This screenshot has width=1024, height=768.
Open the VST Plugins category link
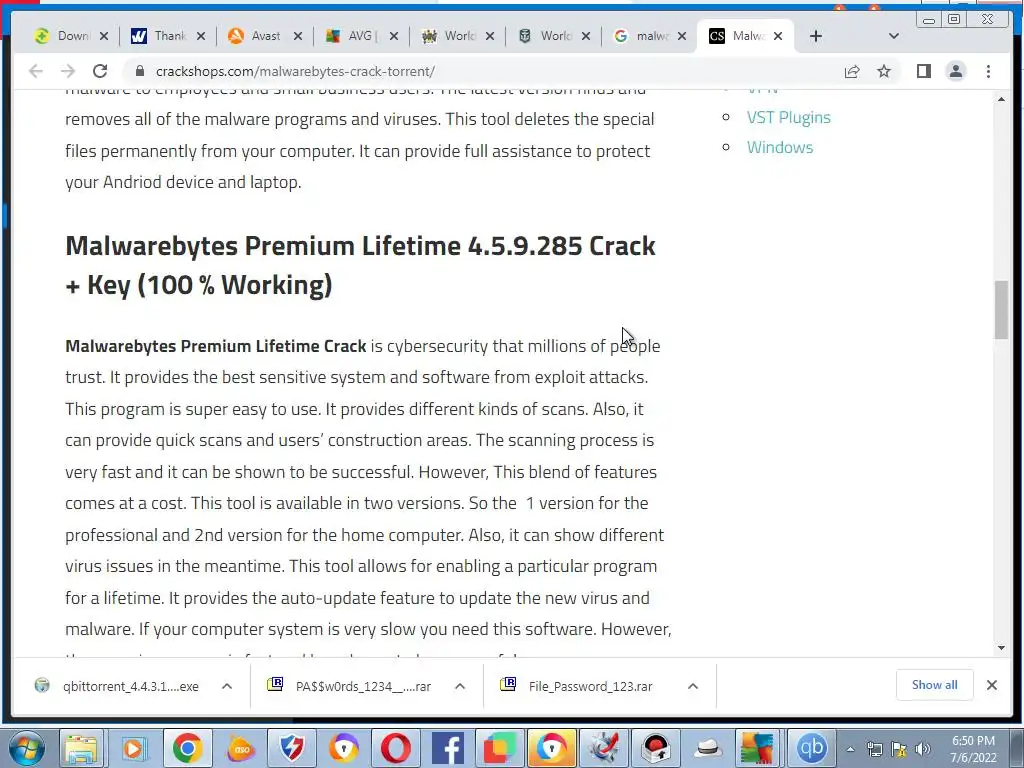pos(788,118)
